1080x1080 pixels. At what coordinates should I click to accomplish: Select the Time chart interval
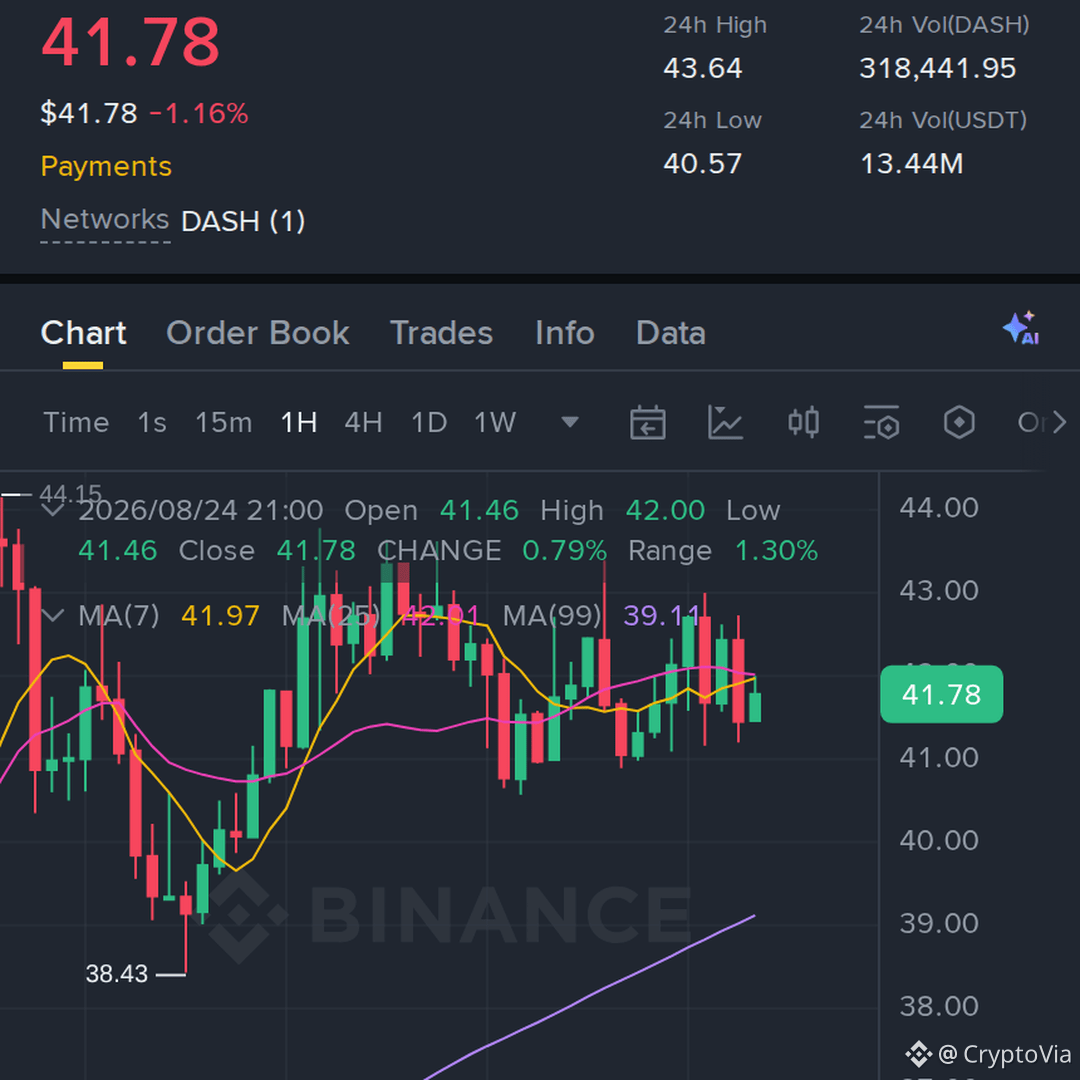click(76, 422)
